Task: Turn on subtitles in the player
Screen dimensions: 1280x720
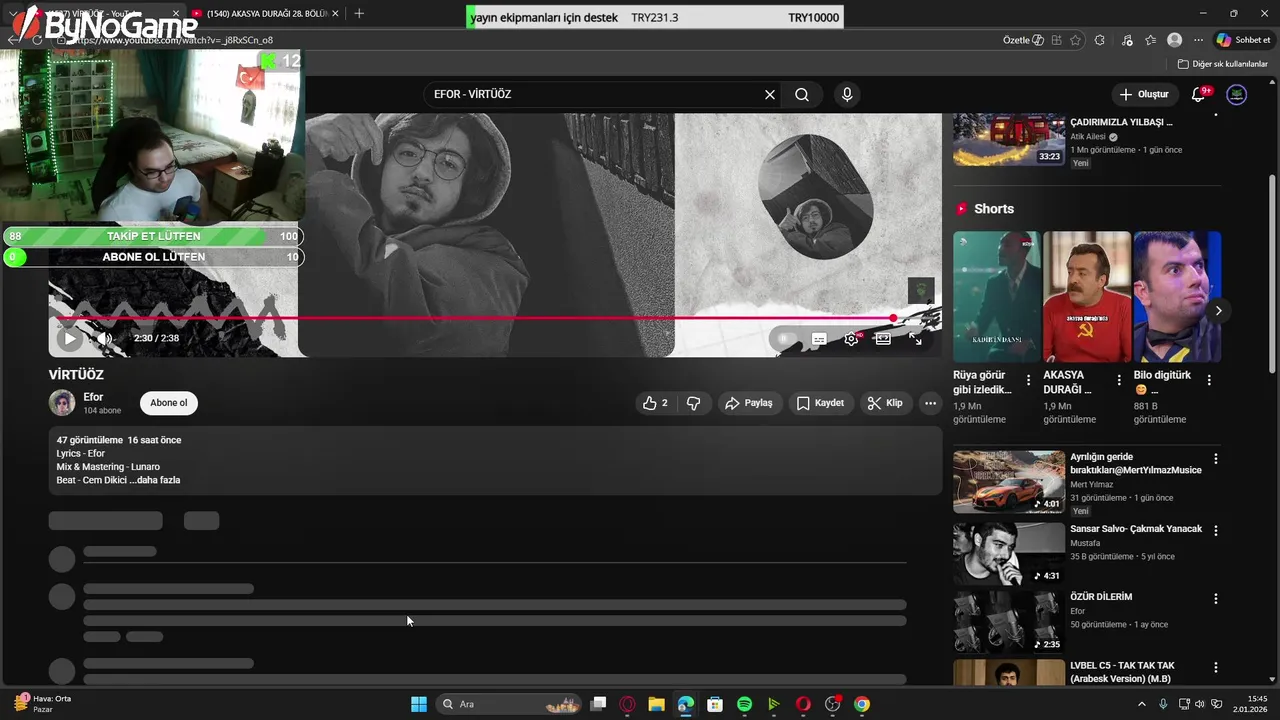Action: 819,339
